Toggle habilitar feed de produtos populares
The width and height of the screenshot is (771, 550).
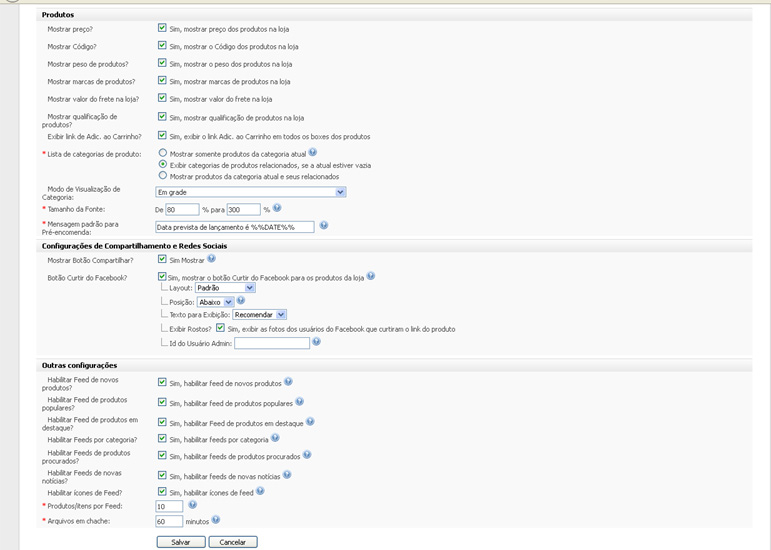tap(162, 402)
